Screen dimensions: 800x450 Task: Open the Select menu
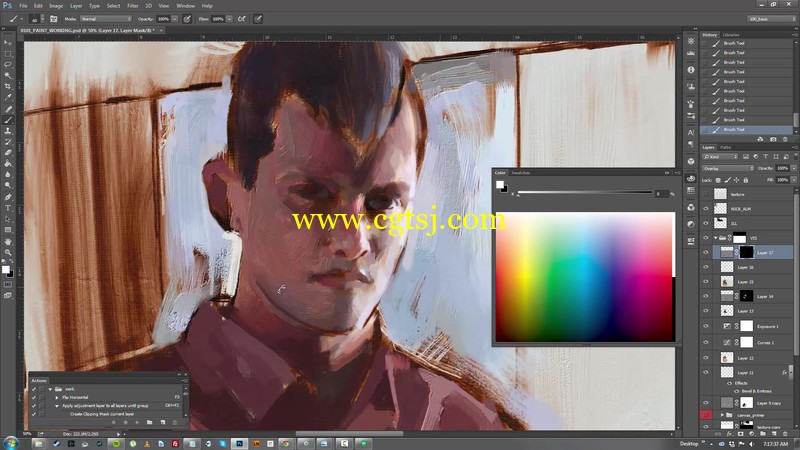point(113,6)
